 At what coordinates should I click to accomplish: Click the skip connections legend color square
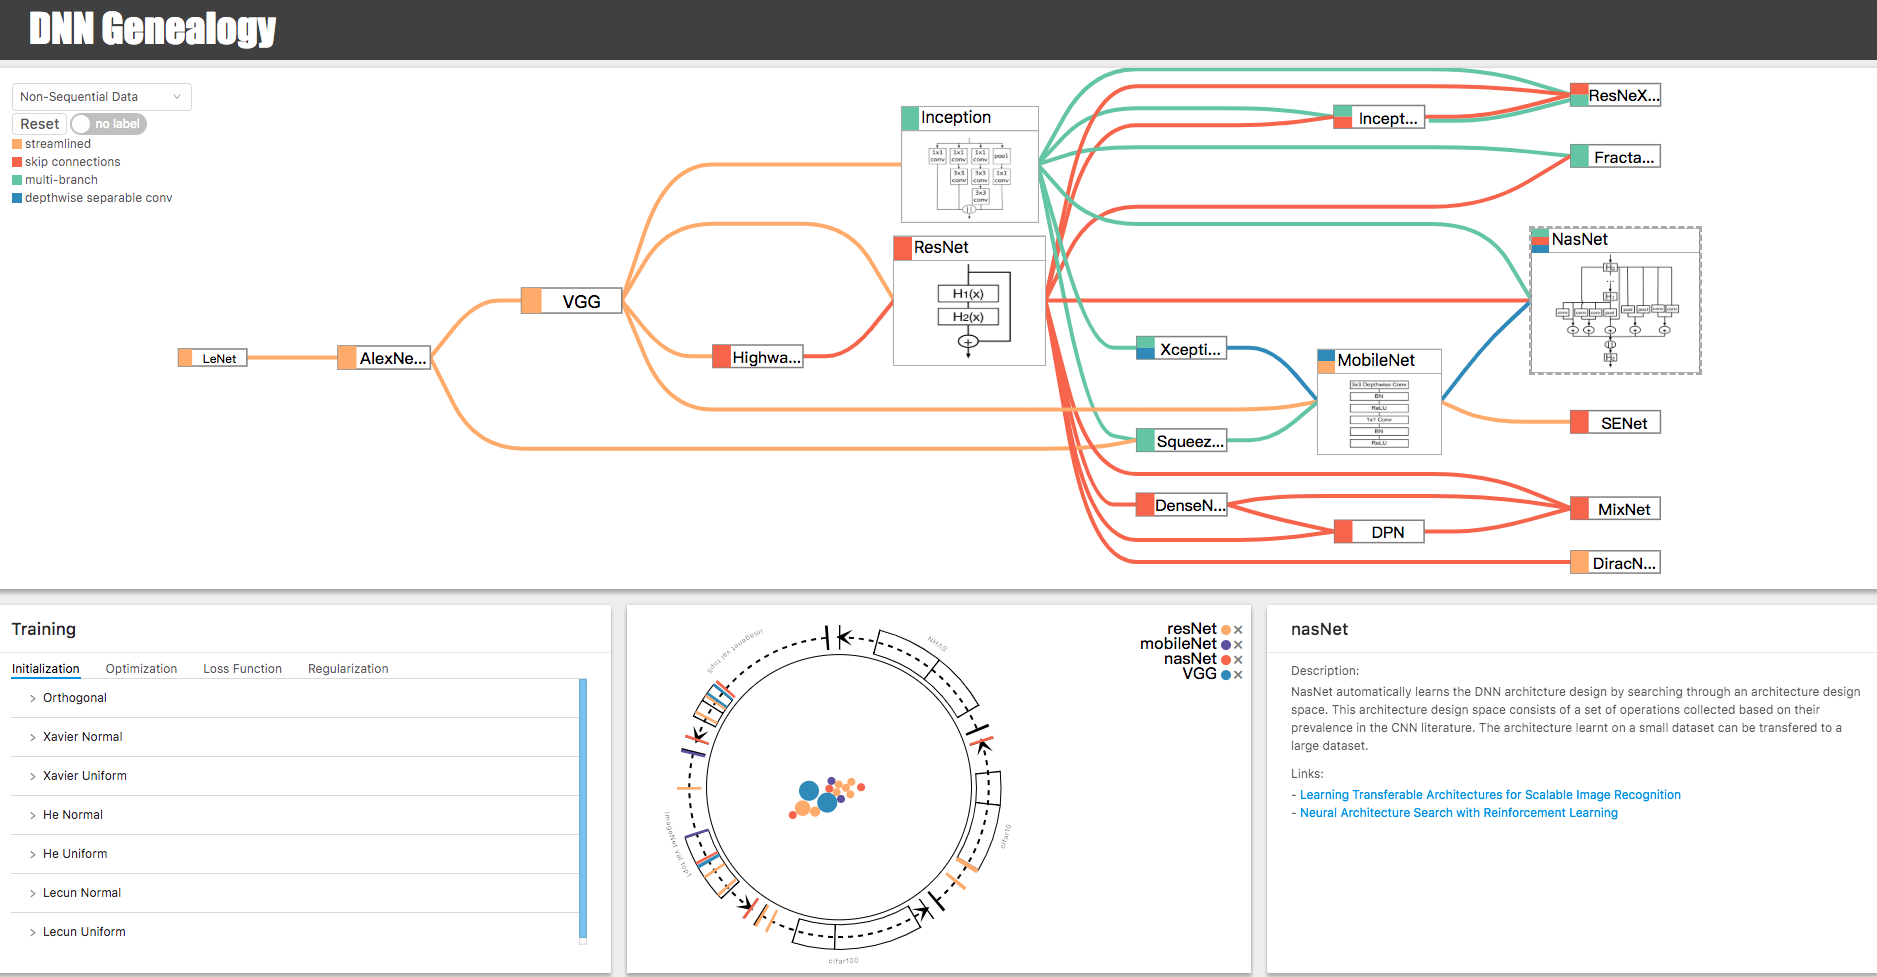pyautogui.click(x=17, y=162)
